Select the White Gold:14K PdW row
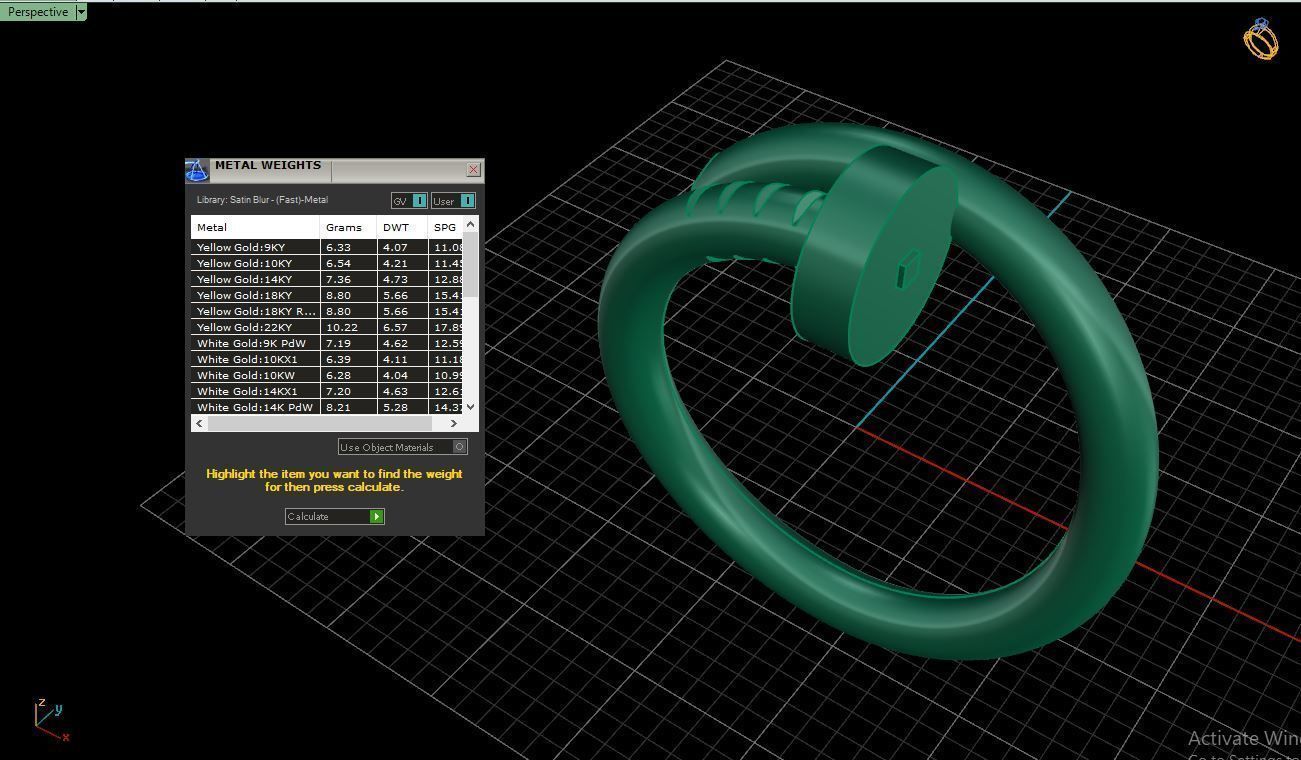This screenshot has width=1301, height=760. pos(328,407)
